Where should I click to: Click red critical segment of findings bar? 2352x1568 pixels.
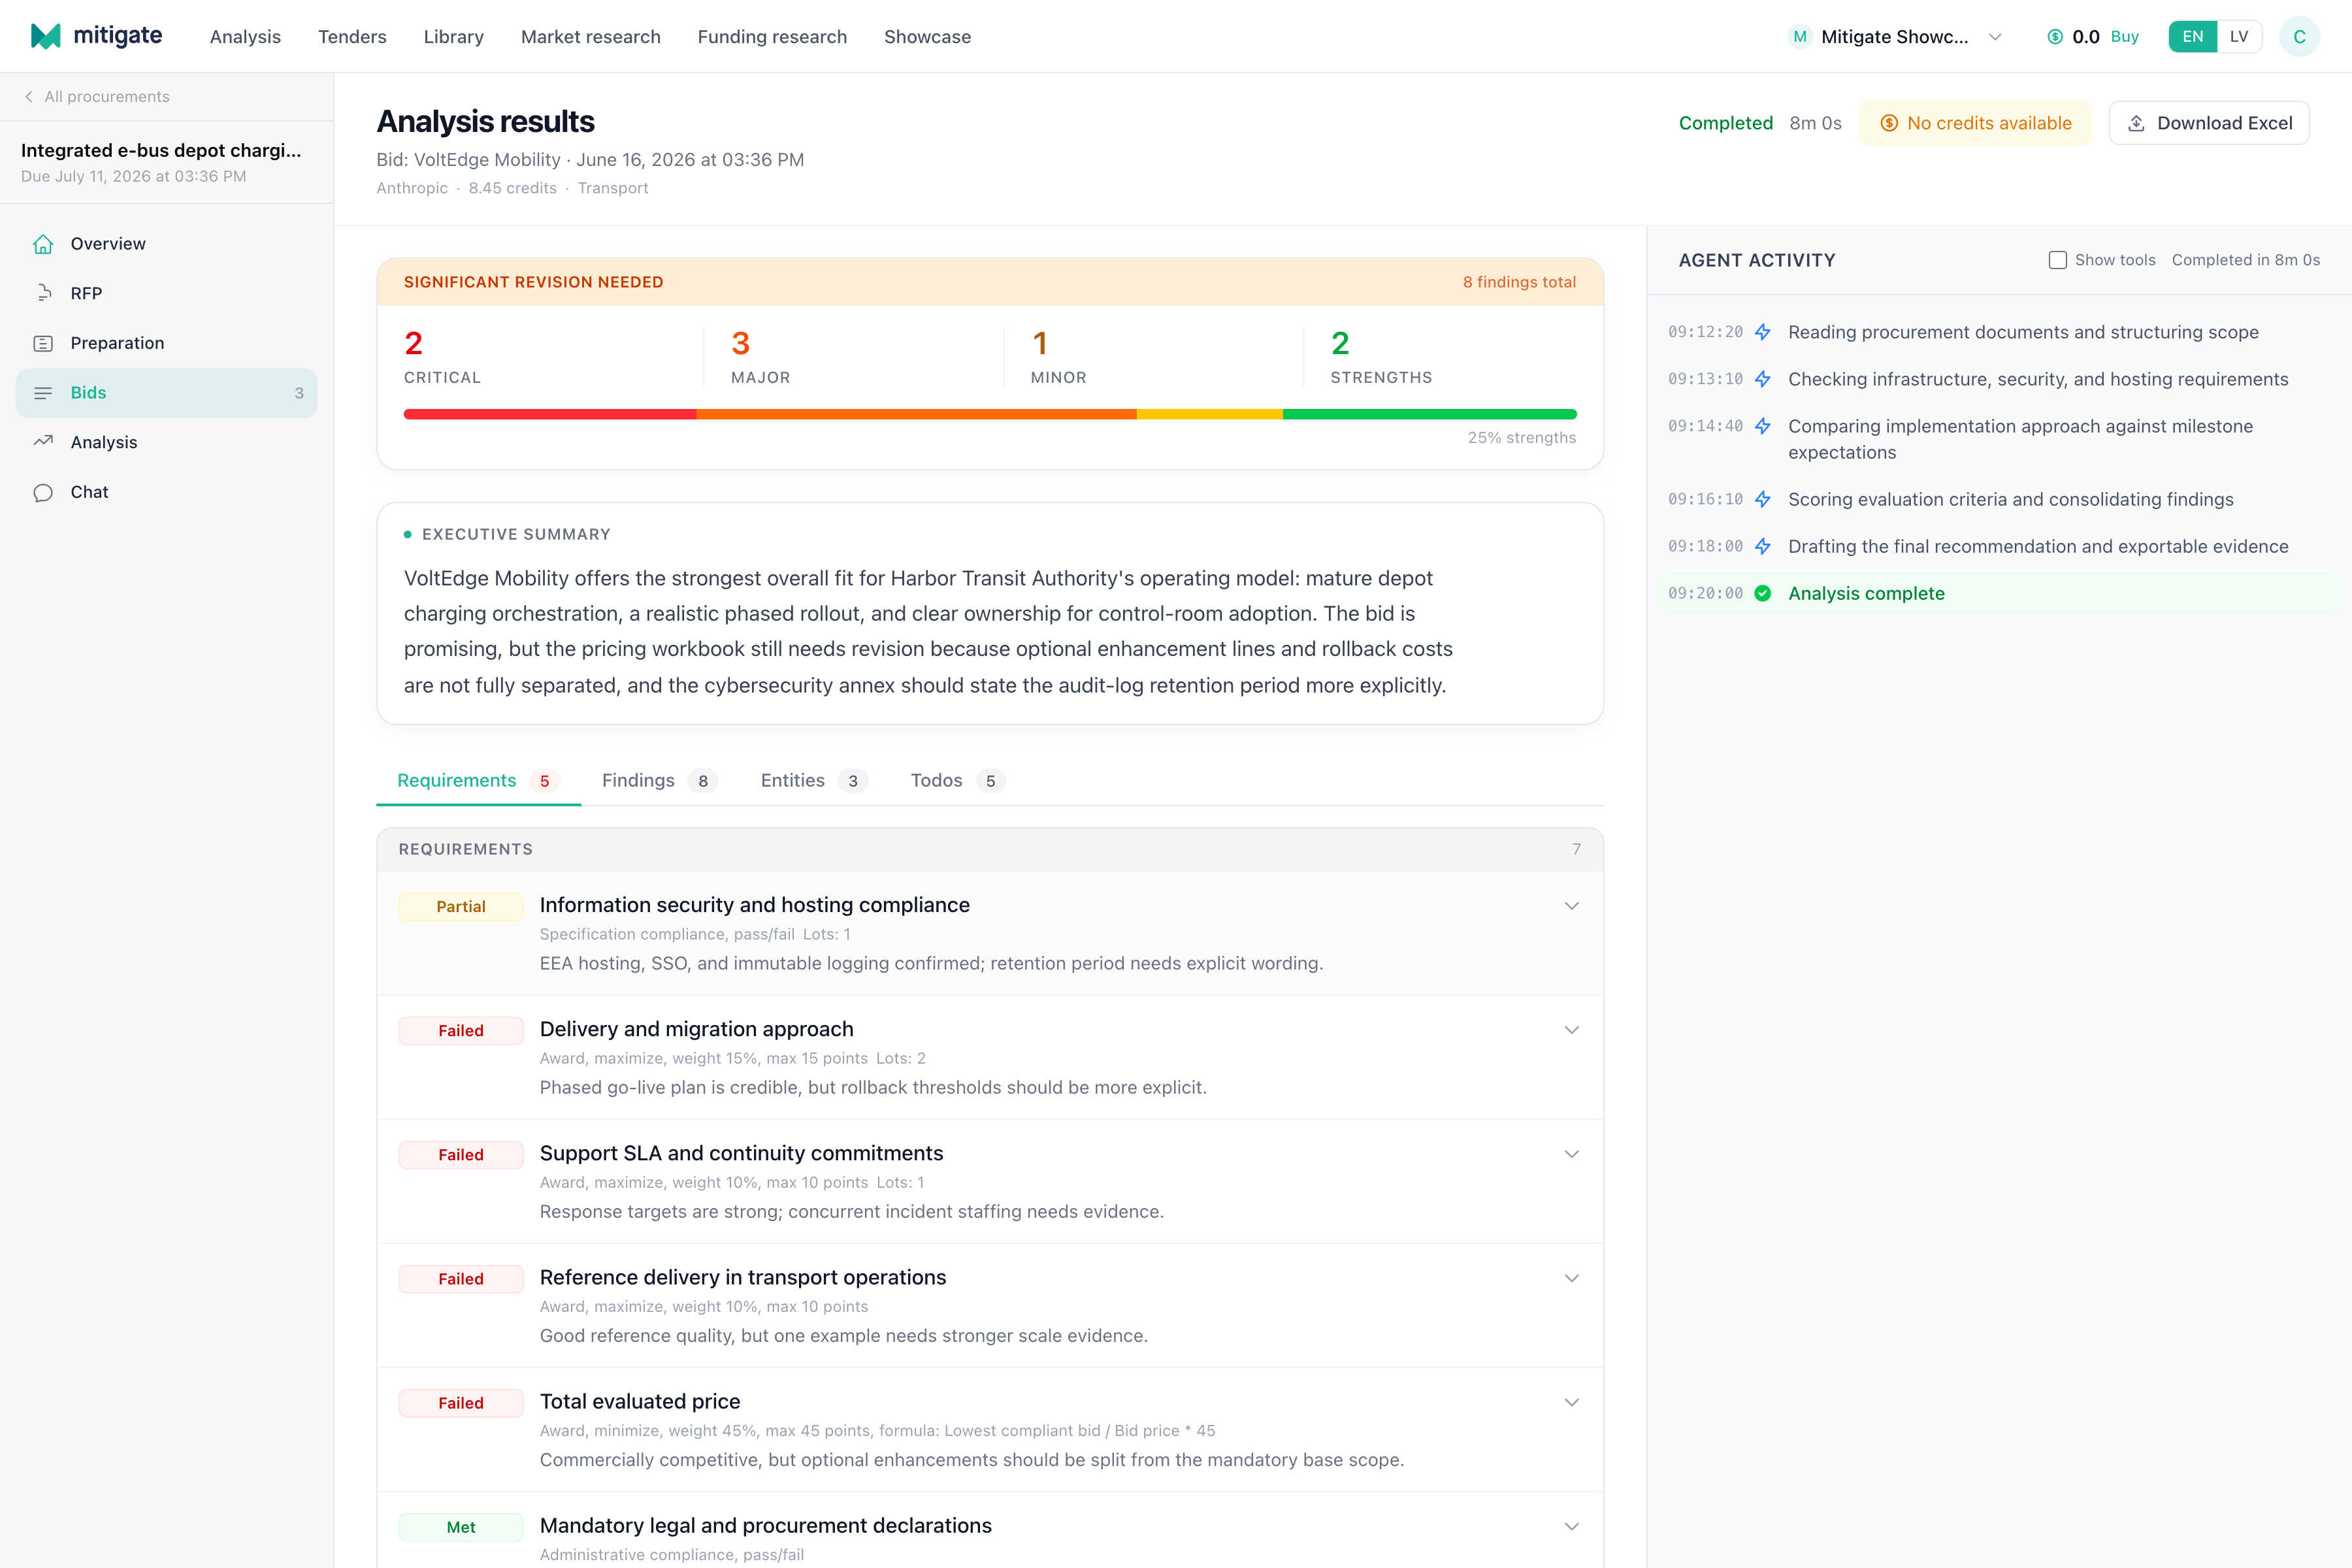[x=550, y=414]
